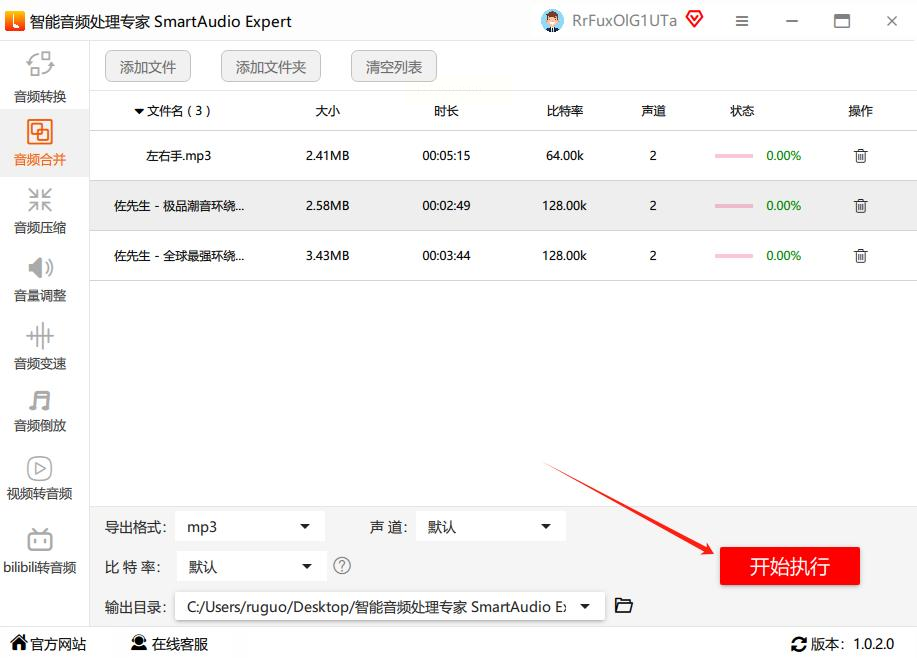Screen dimensions: 917x658
Task: Open the output folder browse icon
Action: 623,605
